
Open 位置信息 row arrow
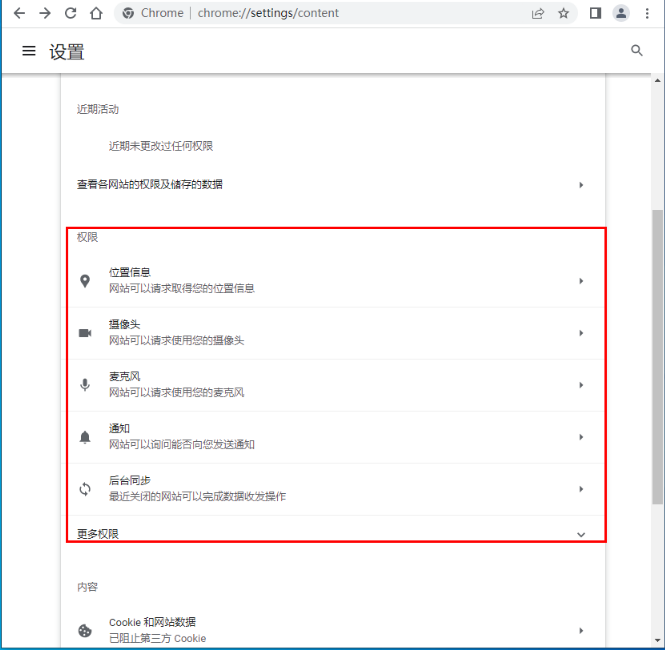coord(581,281)
